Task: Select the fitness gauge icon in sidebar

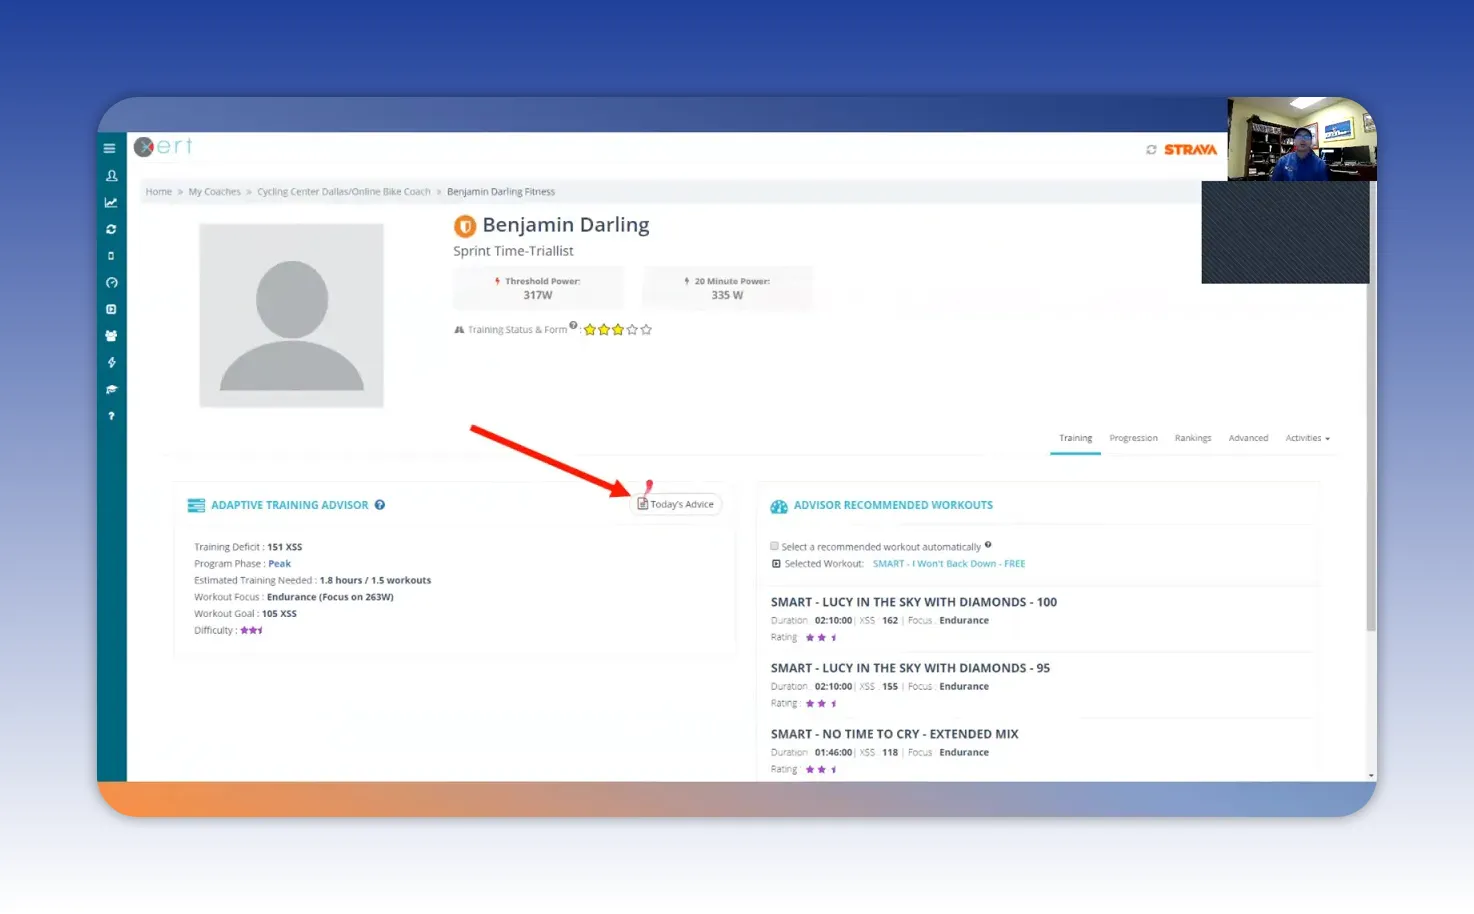Action: (111, 282)
